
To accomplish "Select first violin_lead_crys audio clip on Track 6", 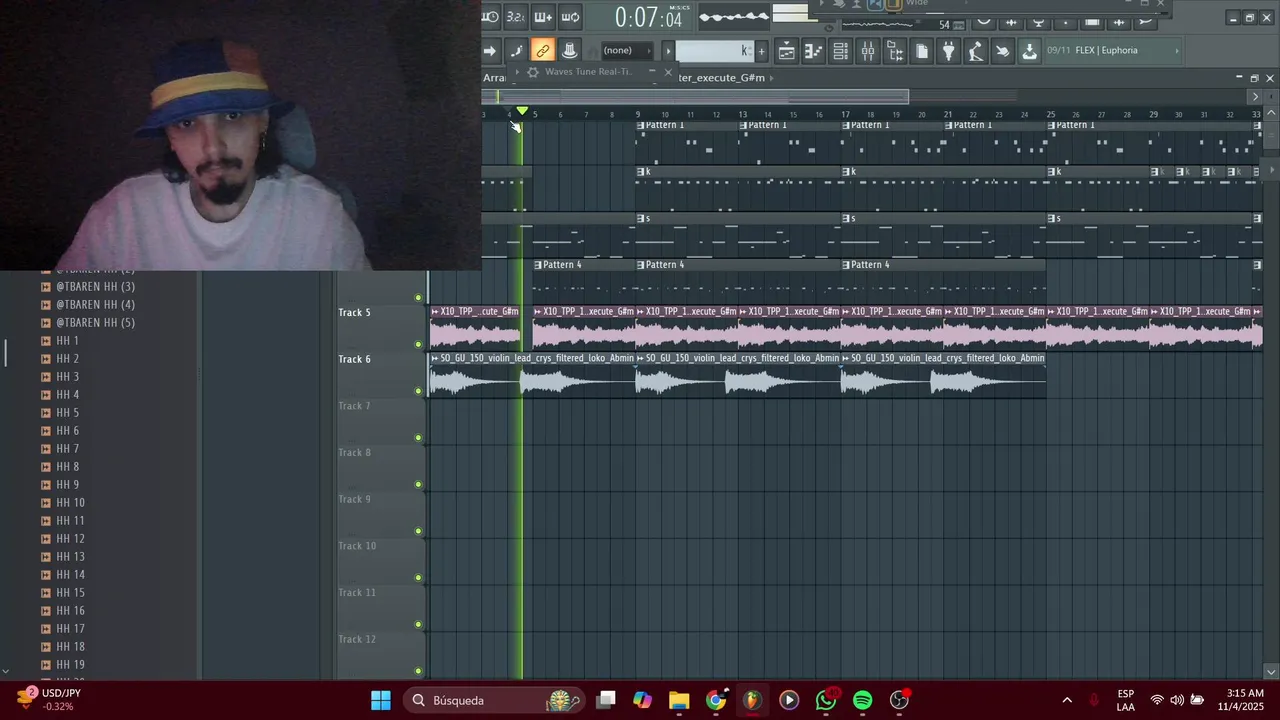I will [x=532, y=375].
